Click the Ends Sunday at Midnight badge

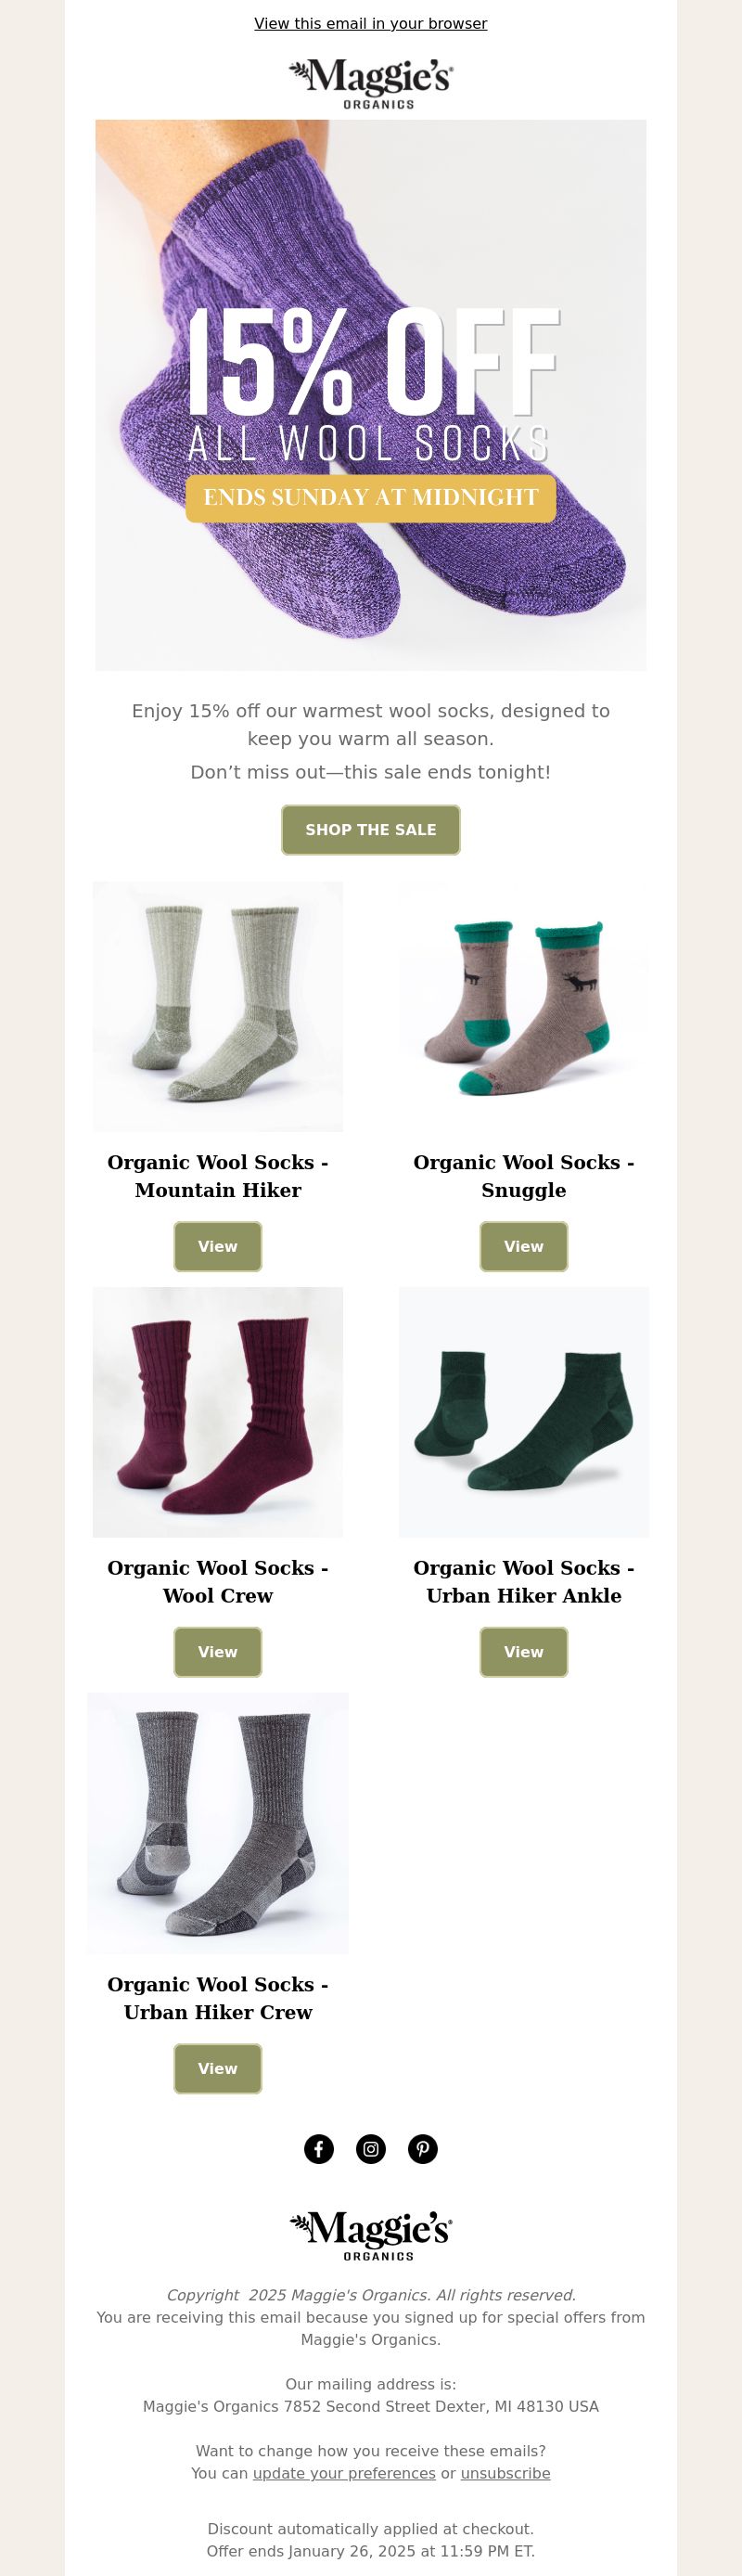[x=371, y=497]
